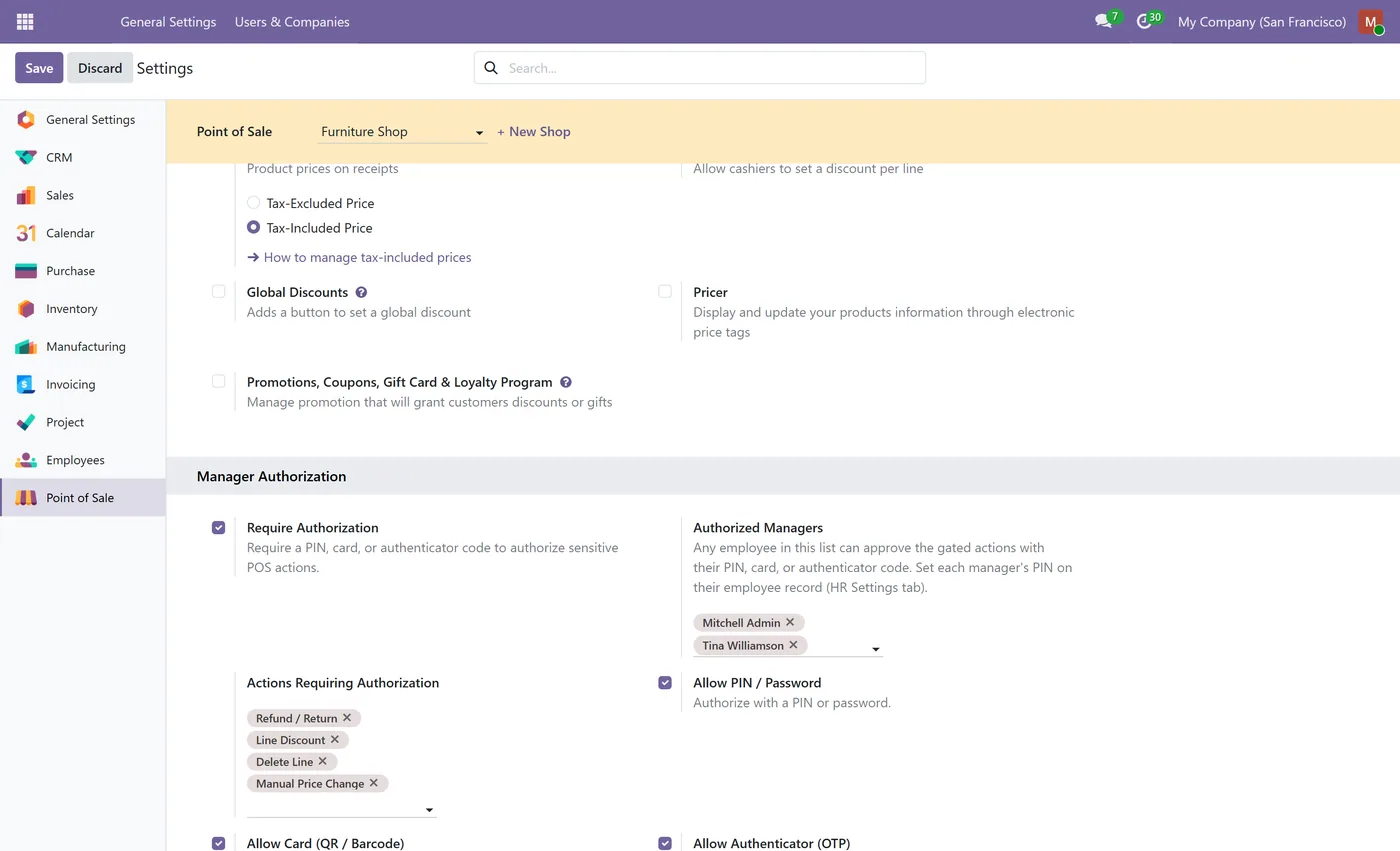Image resolution: width=1400 pixels, height=851 pixels.
Task: Expand the Authorized Managers dropdown arrow
Action: pos(876,649)
